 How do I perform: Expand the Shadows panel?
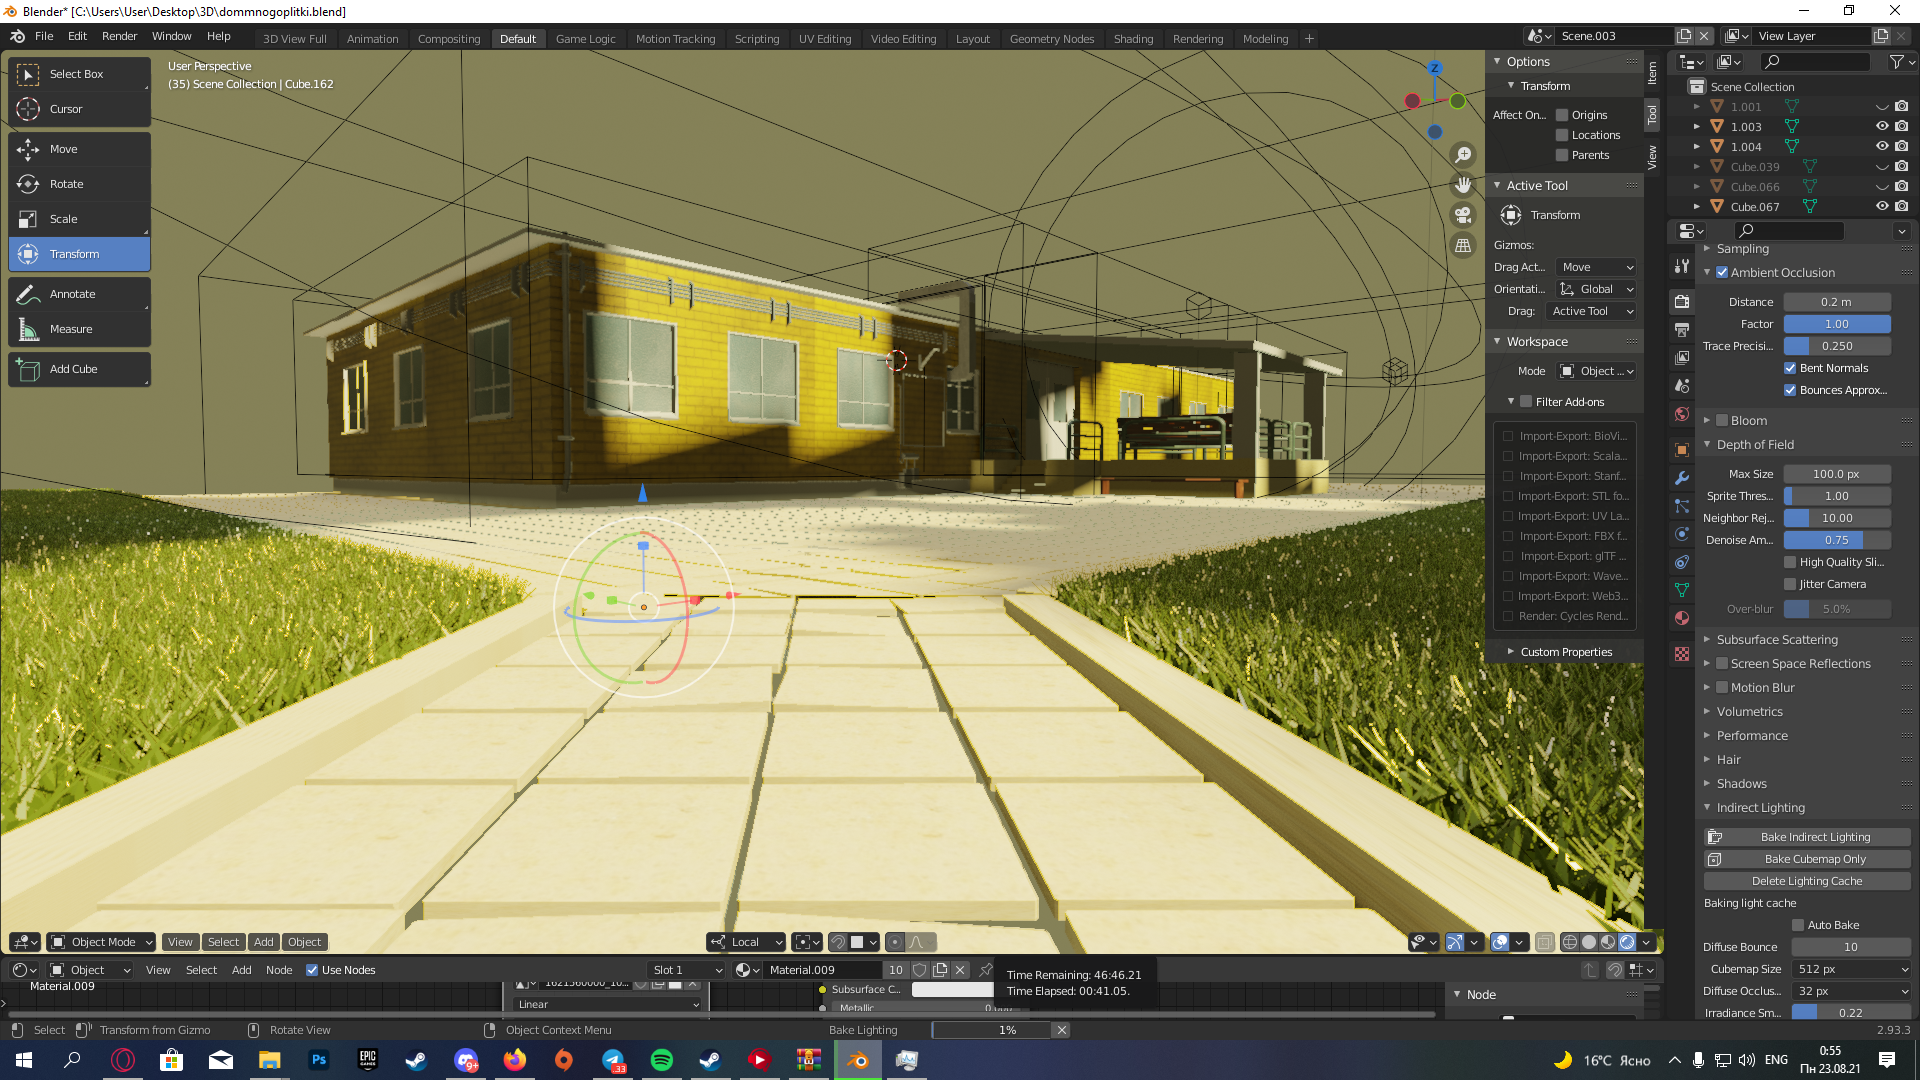(1741, 784)
